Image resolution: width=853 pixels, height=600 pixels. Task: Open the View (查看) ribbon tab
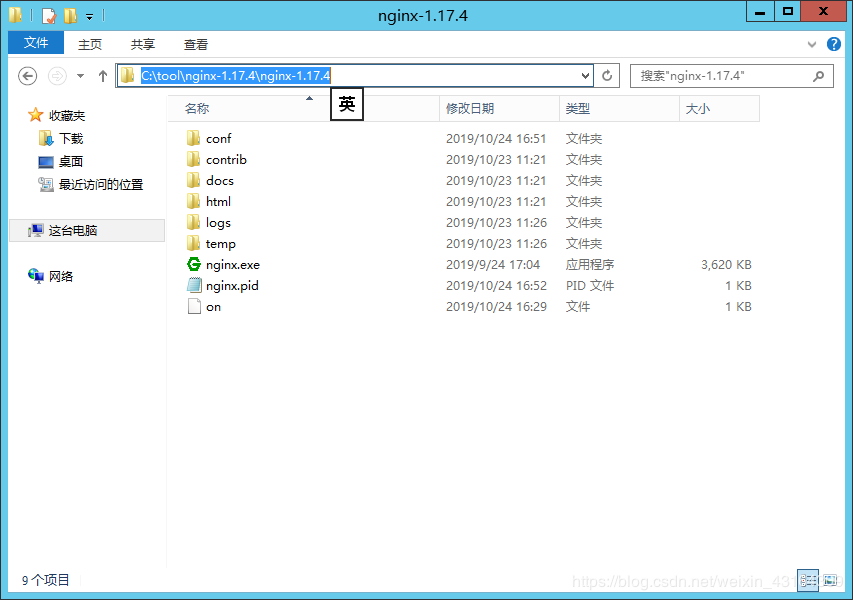click(195, 44)
